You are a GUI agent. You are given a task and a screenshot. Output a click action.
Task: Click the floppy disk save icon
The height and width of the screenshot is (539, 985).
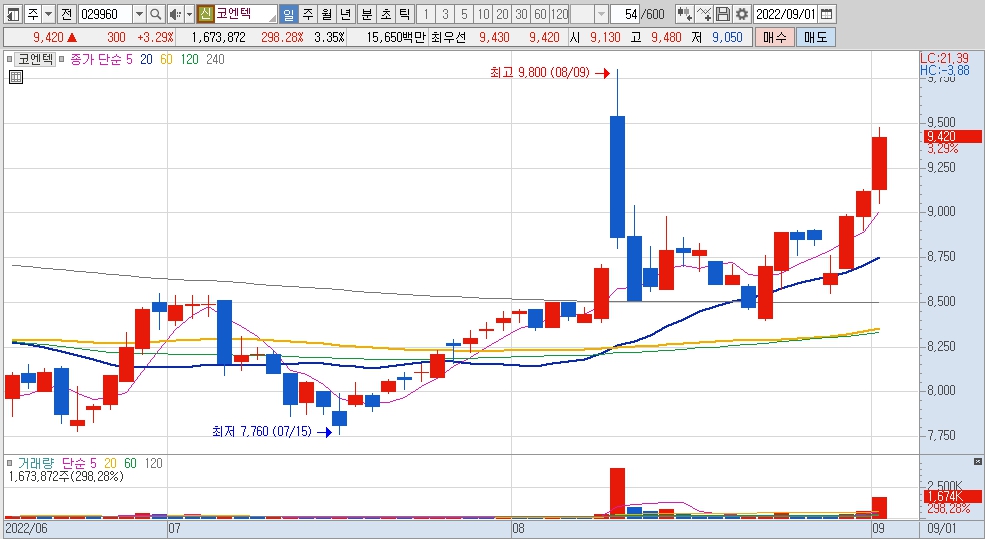coord(723,14)
